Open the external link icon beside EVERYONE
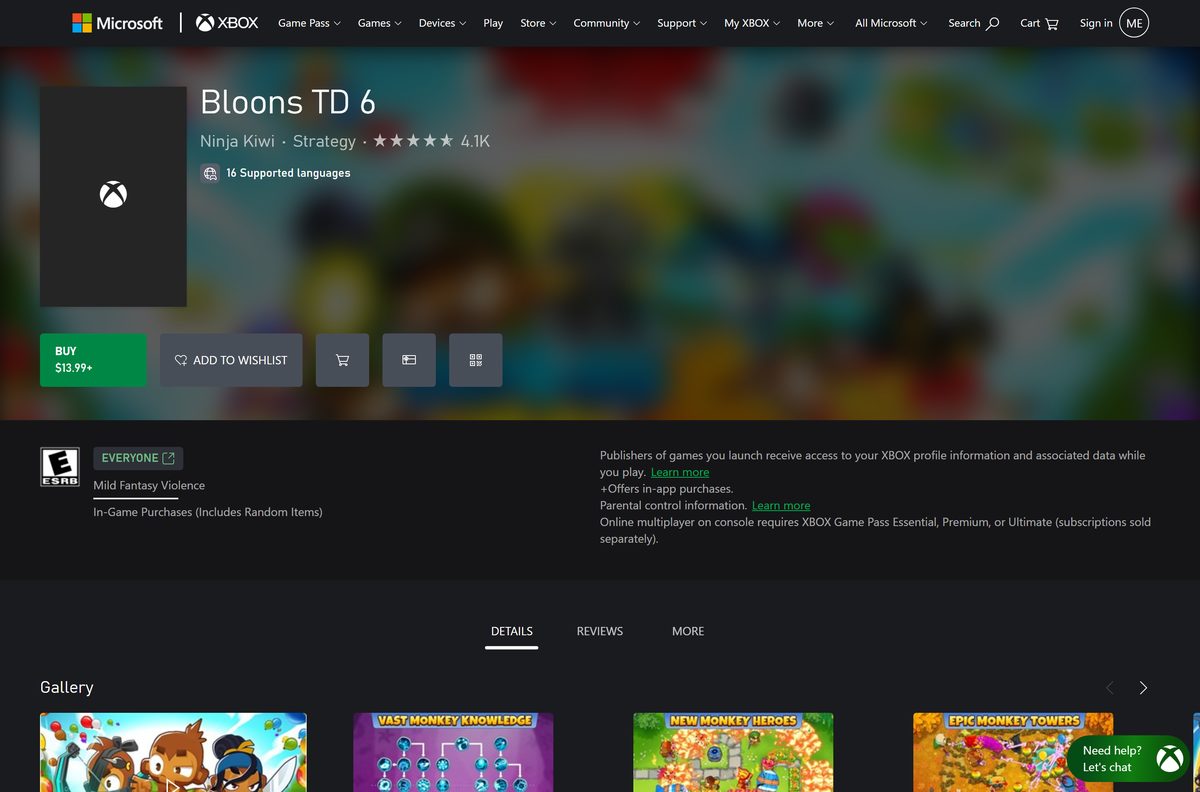Screen dimensions: 1200x792 click(169, 458)
